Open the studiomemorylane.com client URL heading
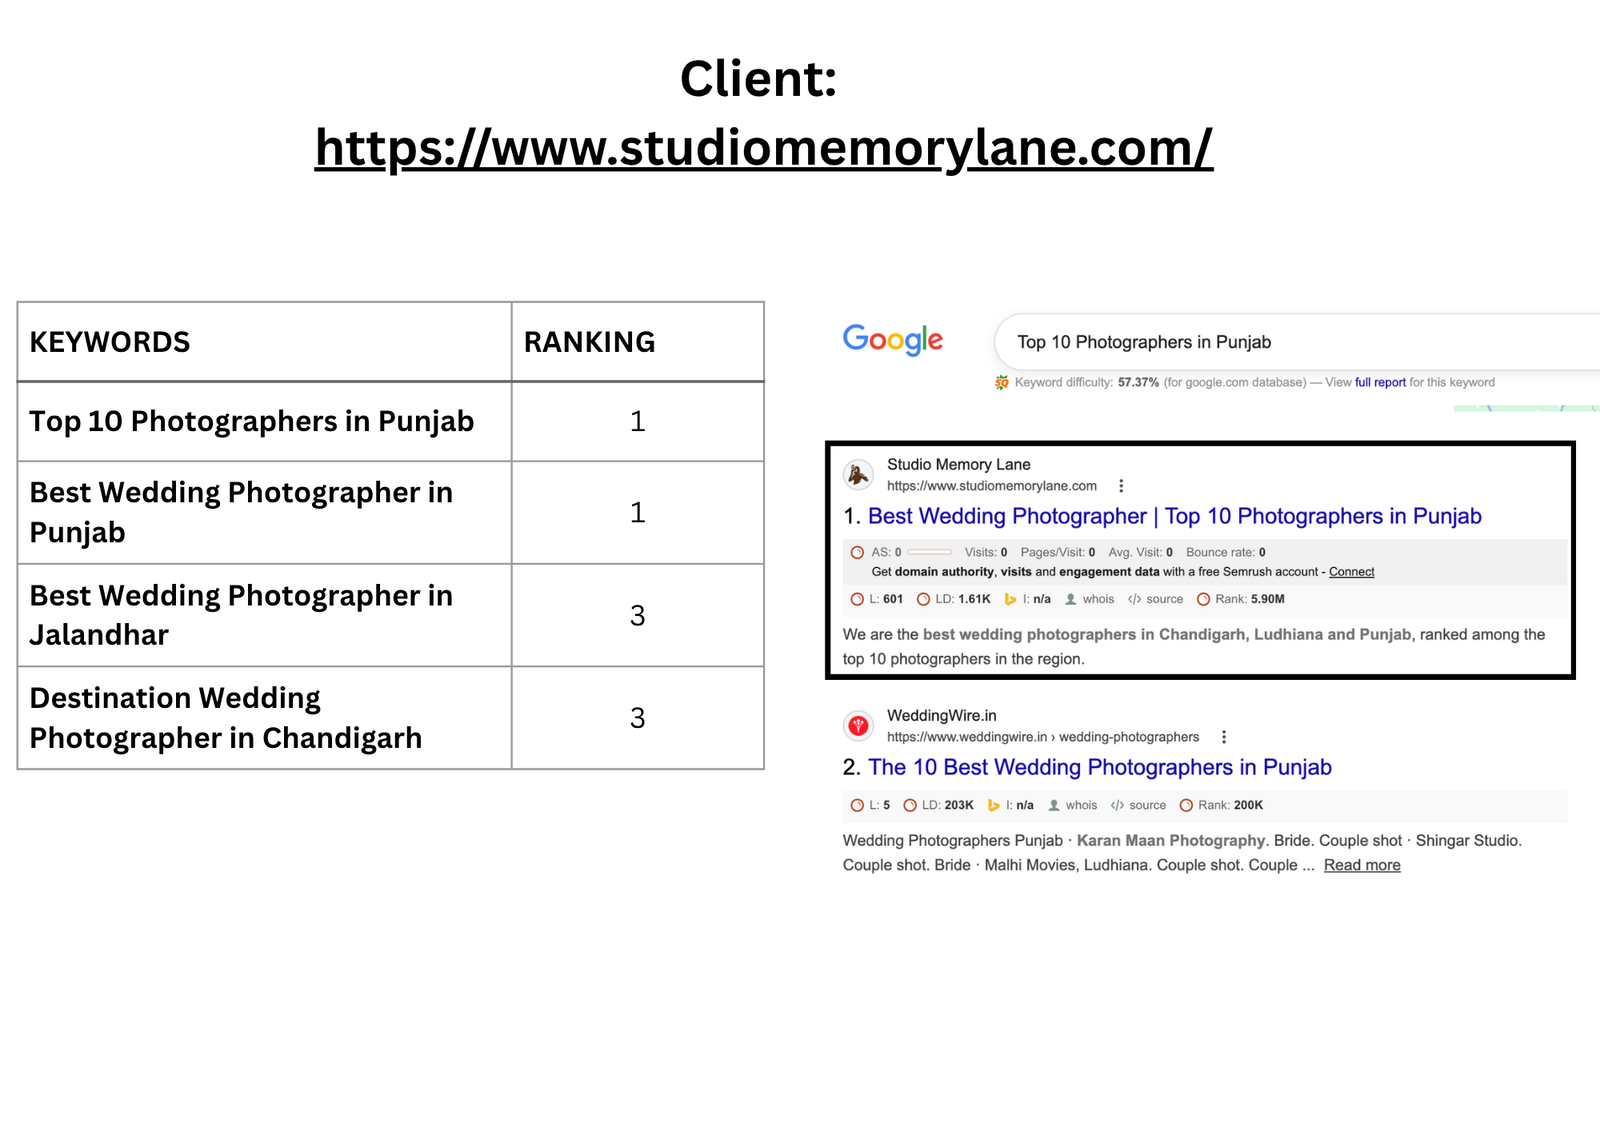Viewport: 1600px width, 1131px height. coord(763,148)
